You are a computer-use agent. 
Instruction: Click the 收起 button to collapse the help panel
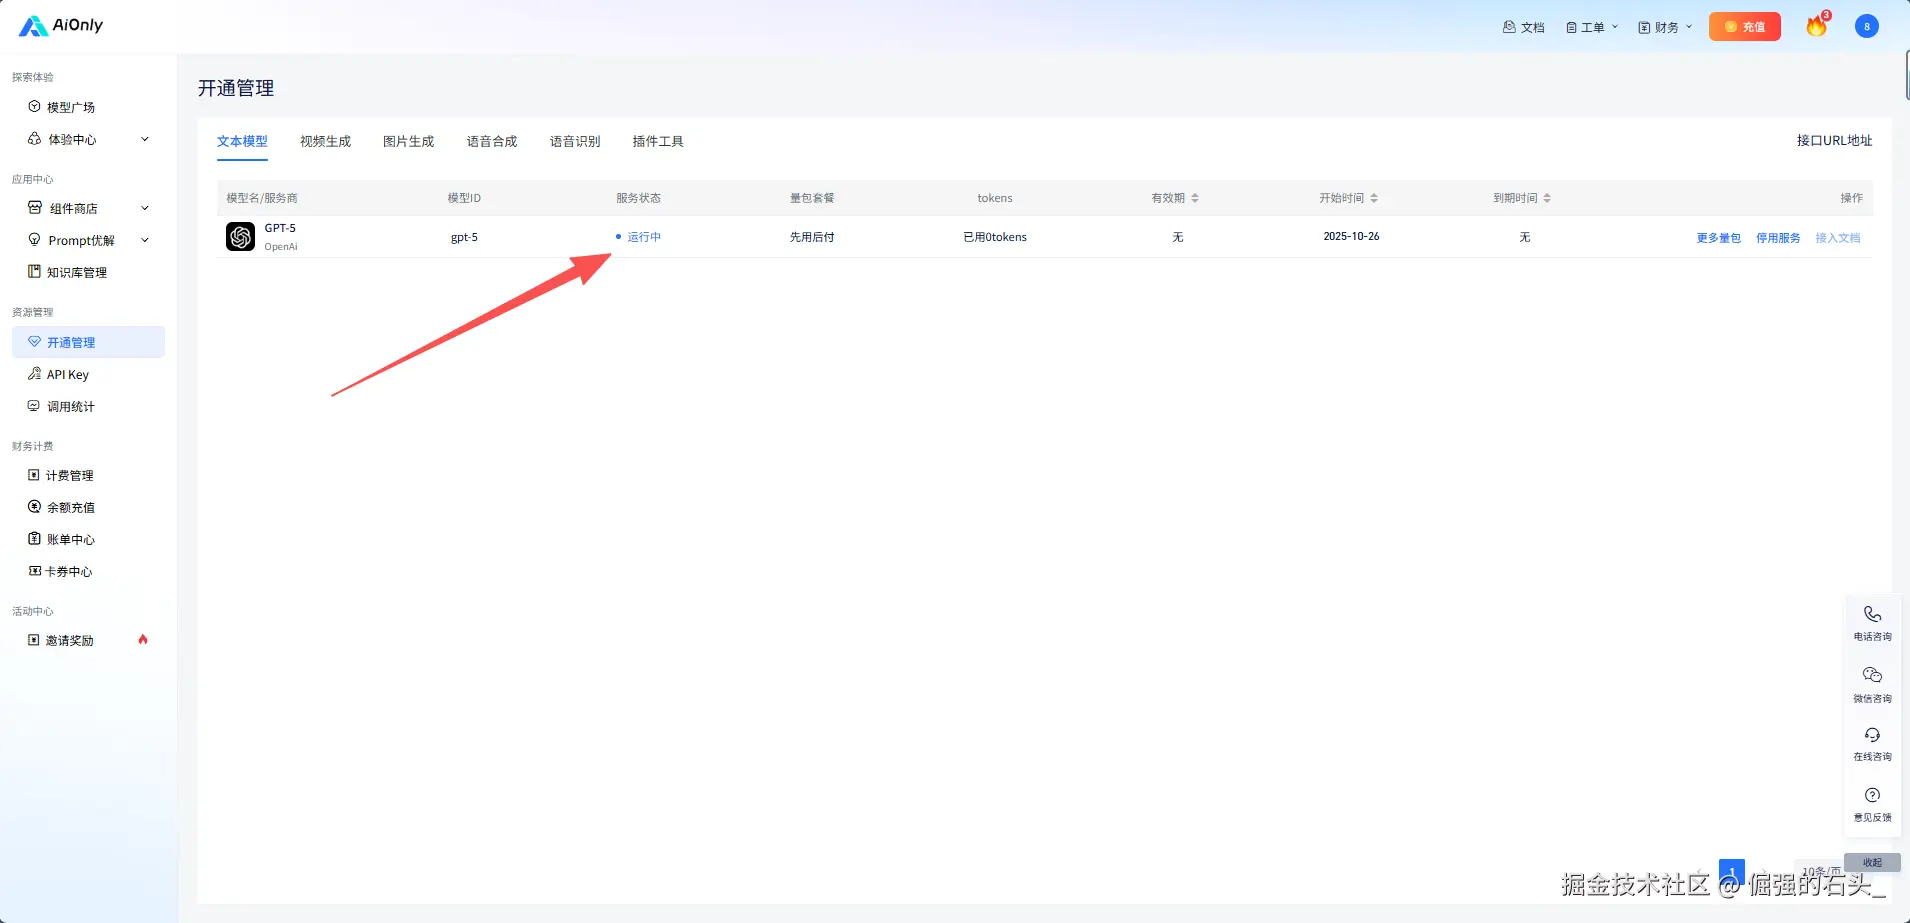coord(1872,862)
